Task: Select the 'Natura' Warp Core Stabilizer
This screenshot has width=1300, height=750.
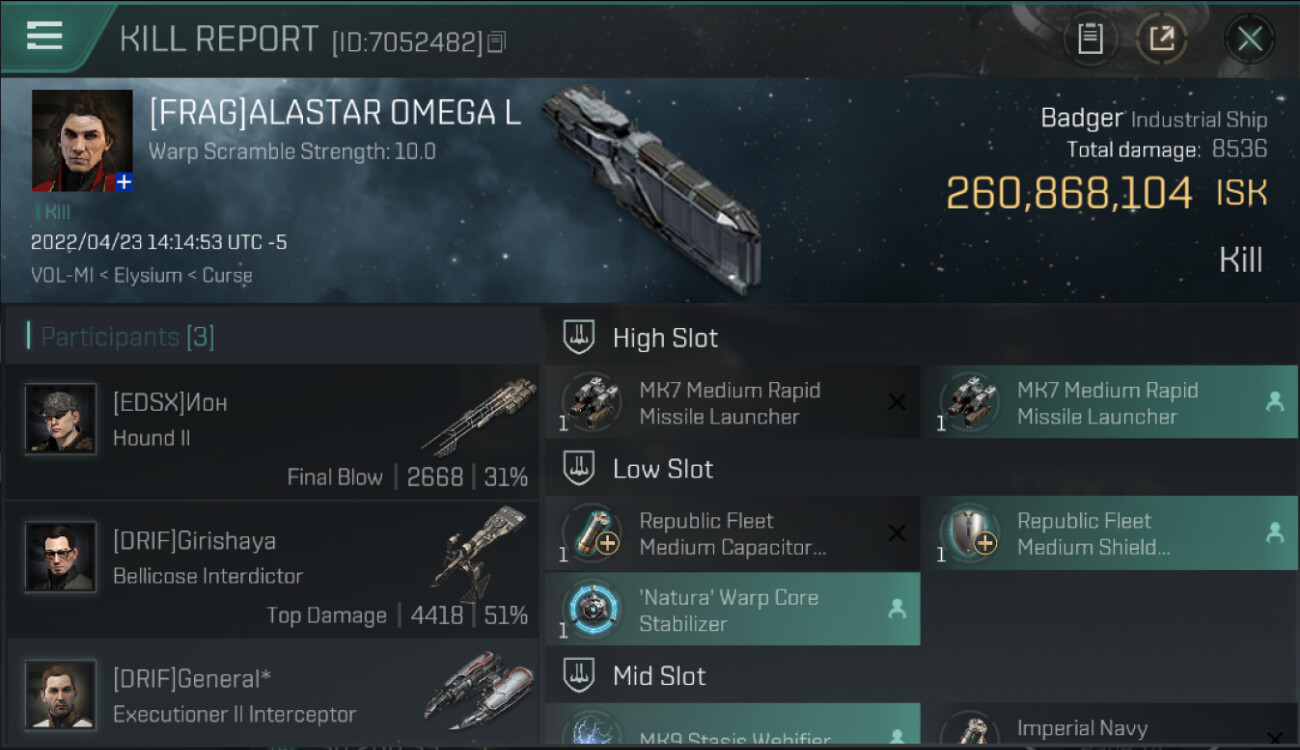Action: coord(730,610)
